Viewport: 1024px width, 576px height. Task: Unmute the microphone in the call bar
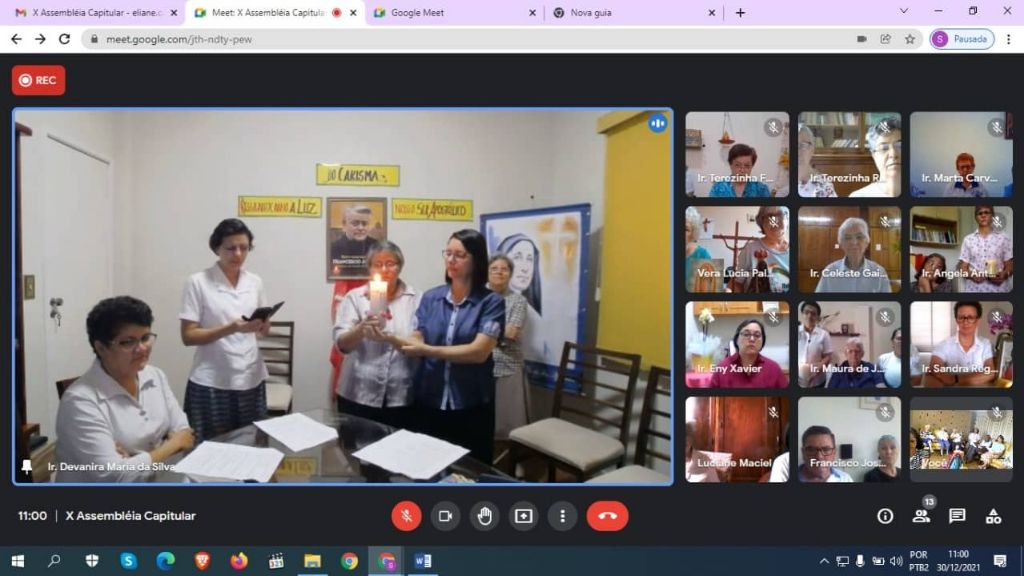point(406,516)
